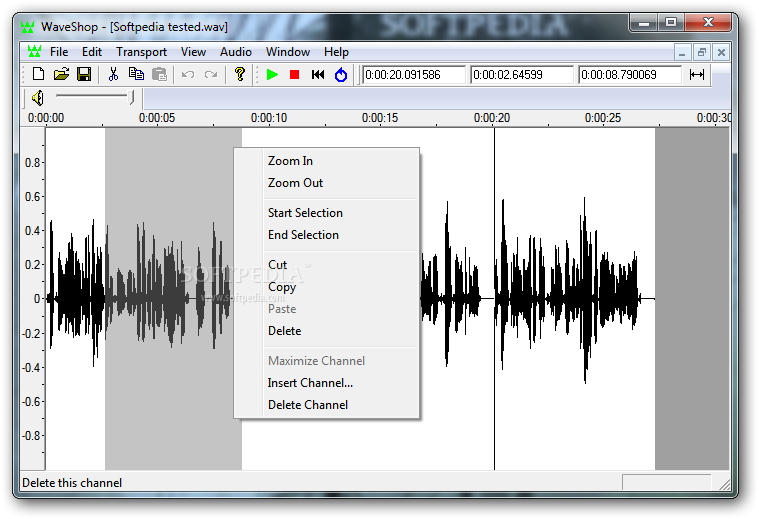Viewport: 759px width, 519px height.
Task: Click the selection end field 0:00:08.790069
Action: click(630, 75)
